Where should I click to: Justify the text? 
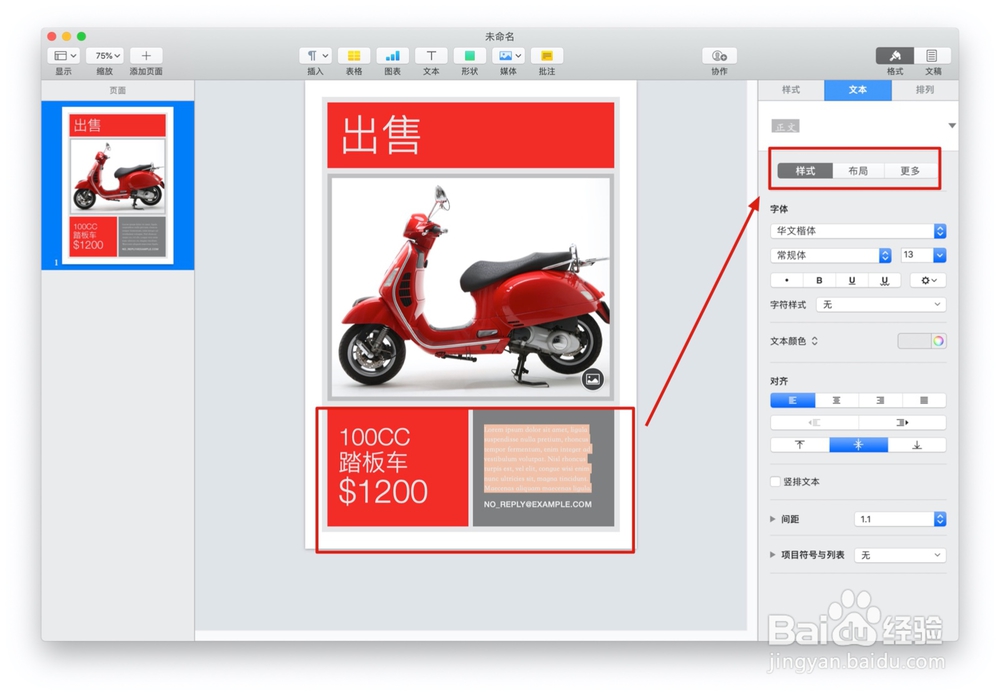click(x=924, y=401)
